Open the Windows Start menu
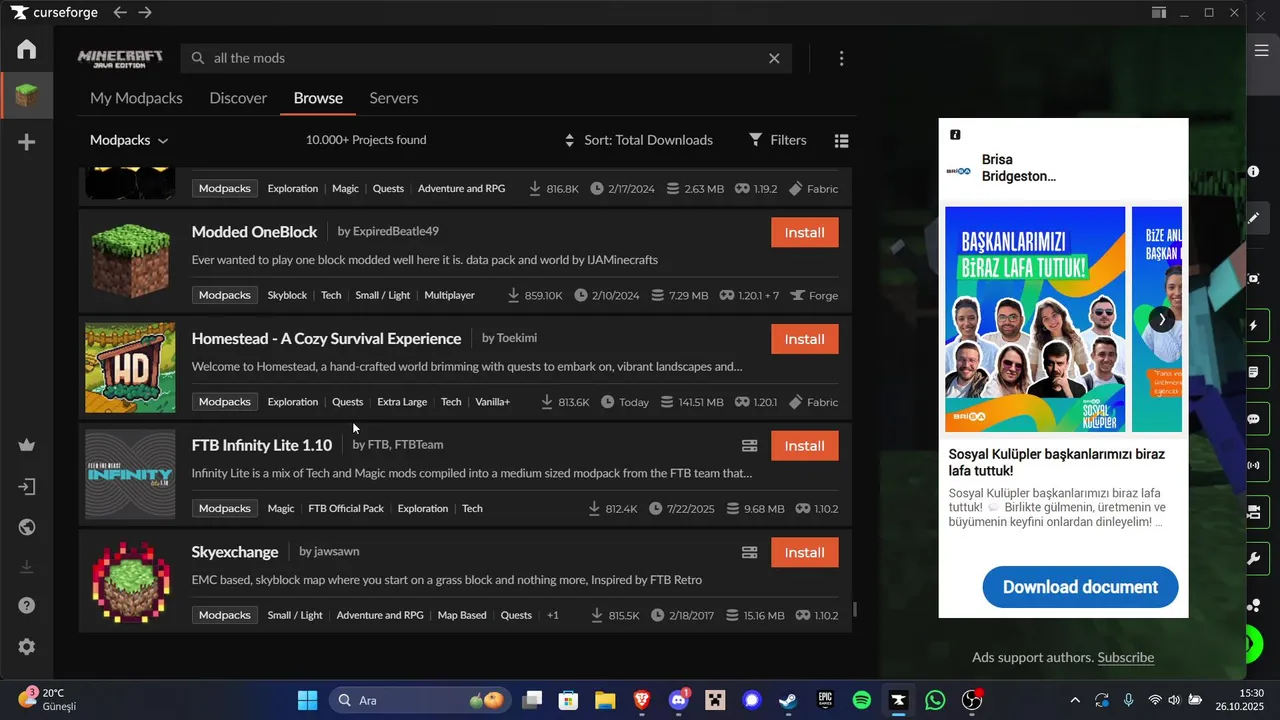This screenshot has width=1280, height=720. 307,700
